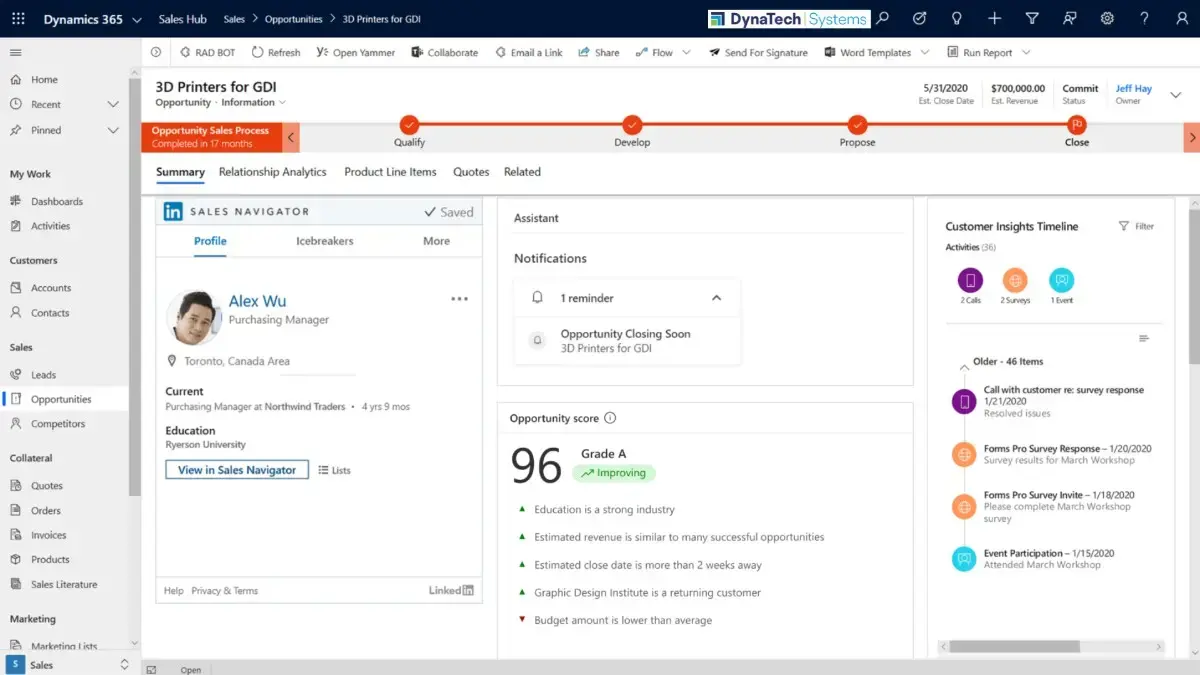Click the Opportunity Closing Soon bell icon
The image size is (1200, 675).
point(537,340)
